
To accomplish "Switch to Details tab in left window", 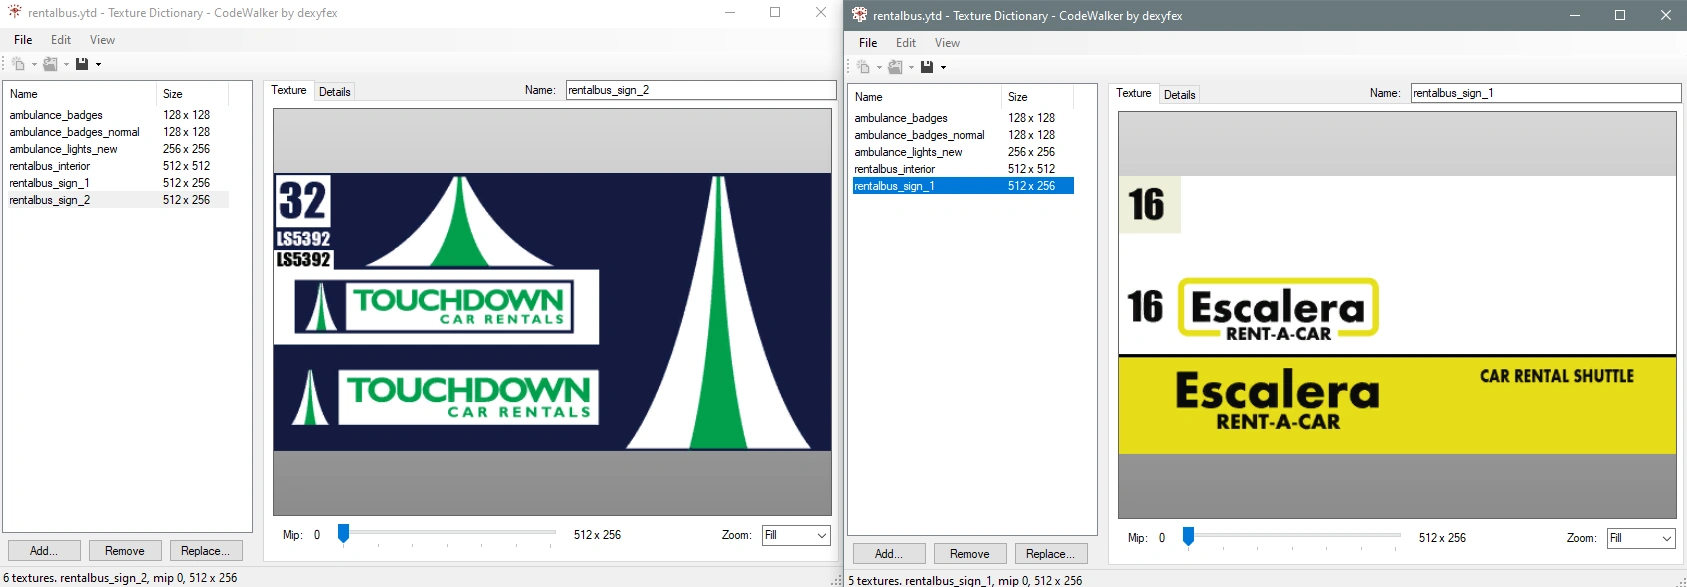I will 335,91.
